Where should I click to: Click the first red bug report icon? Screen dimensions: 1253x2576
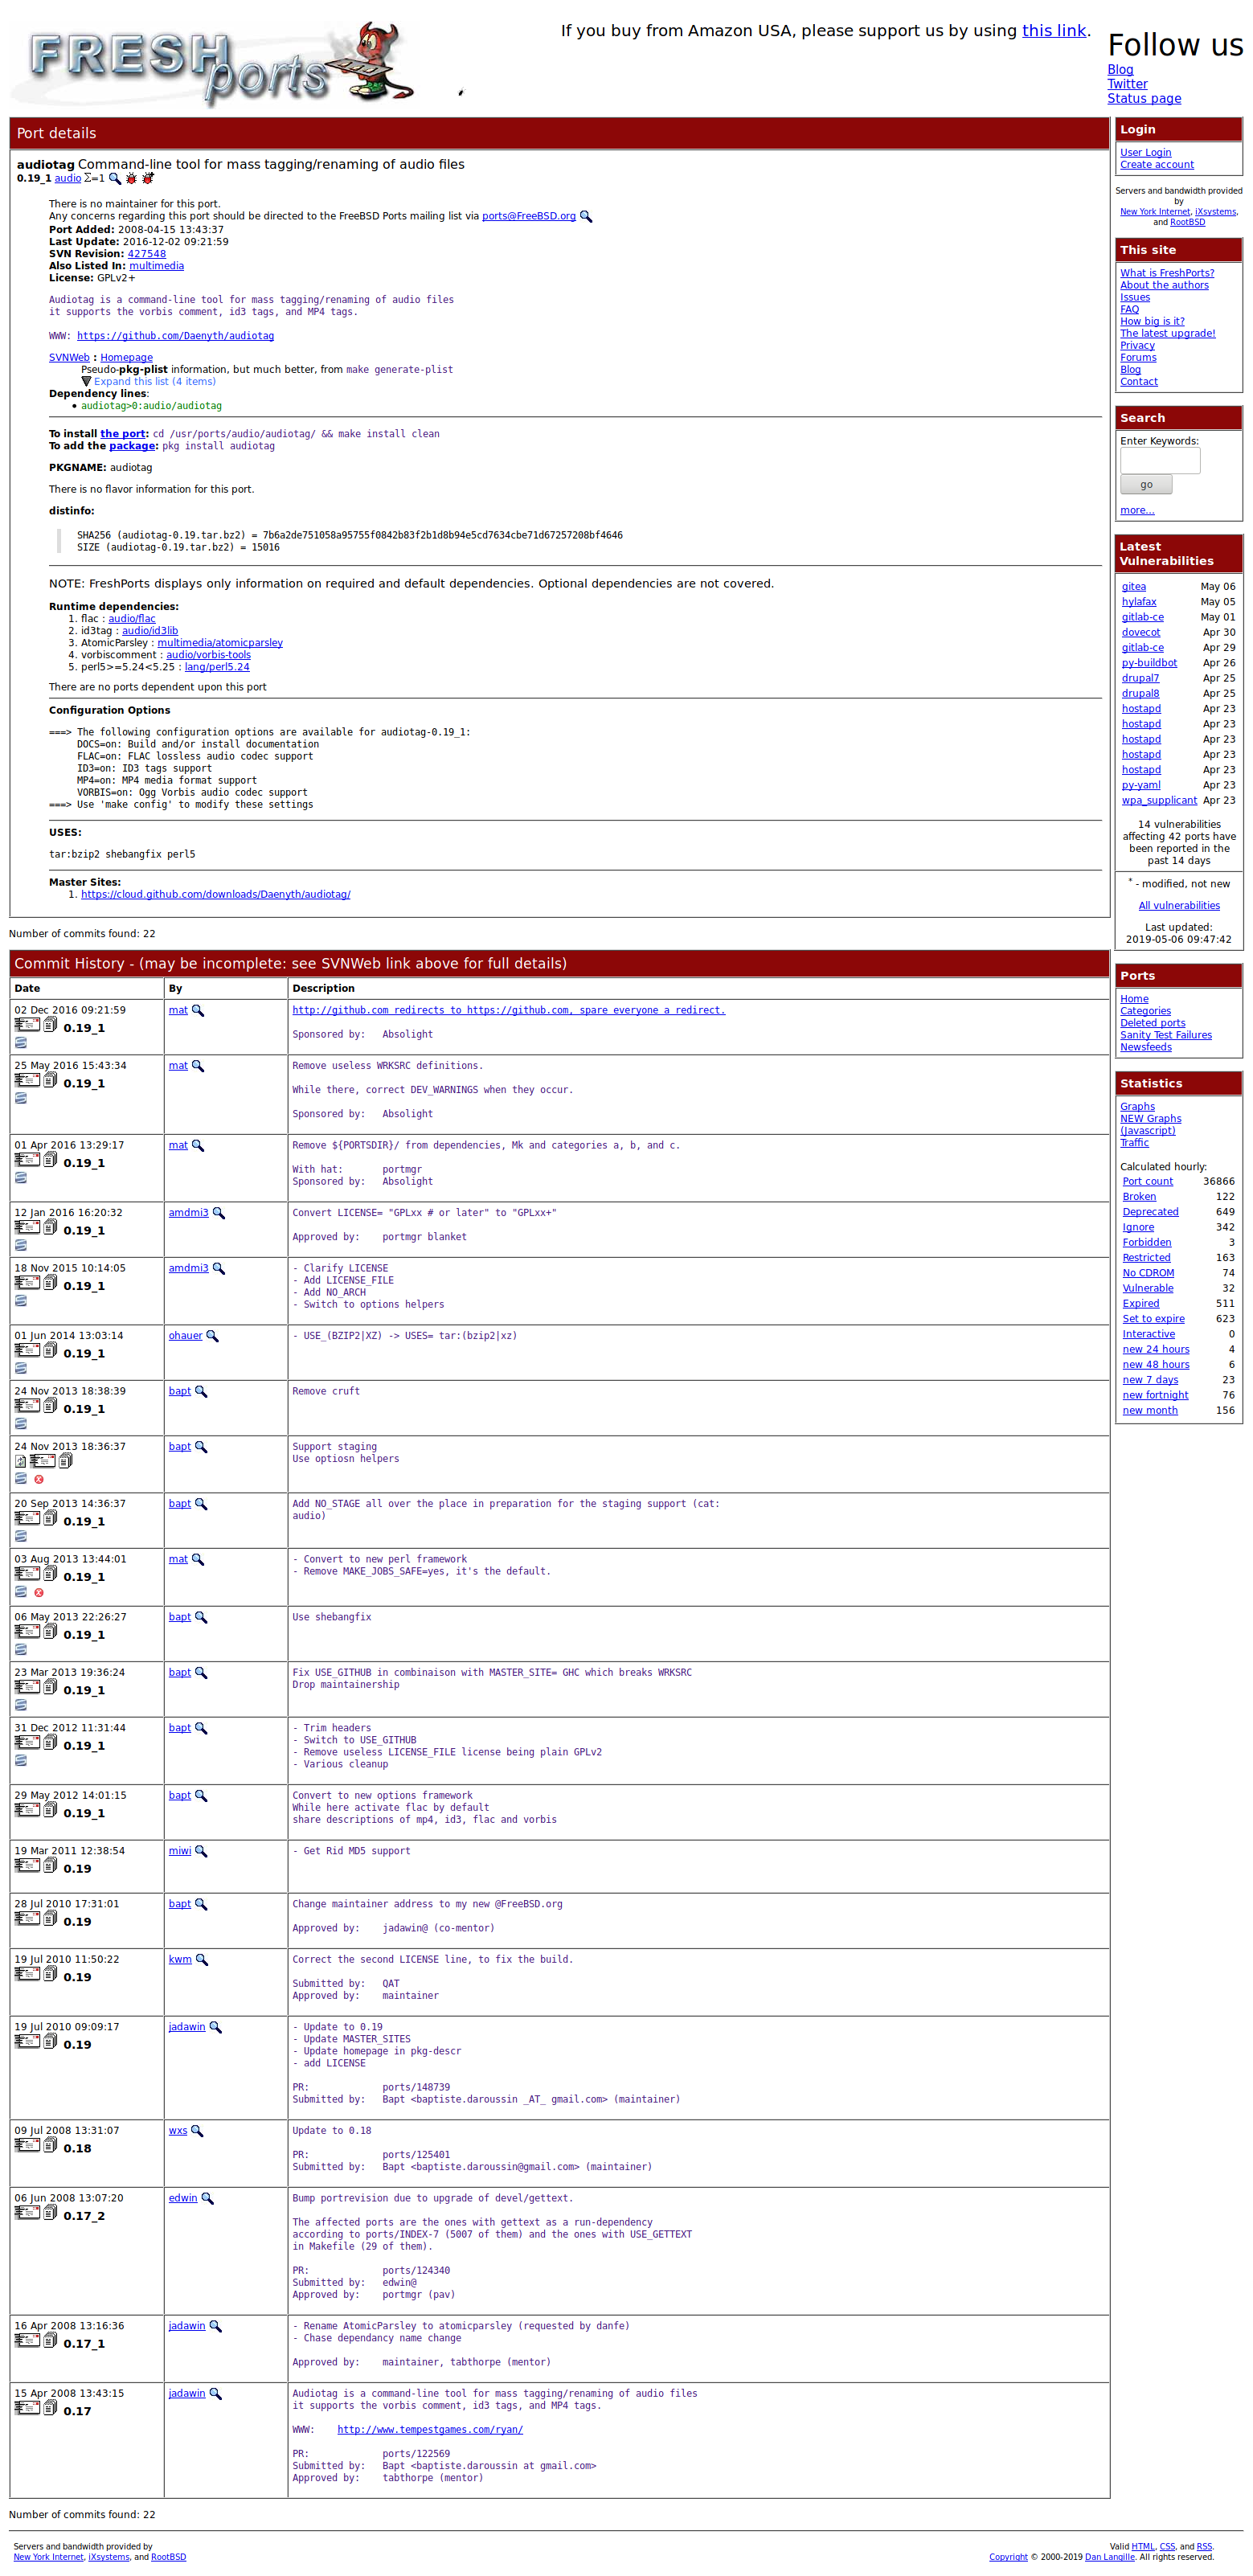(131, 178)
